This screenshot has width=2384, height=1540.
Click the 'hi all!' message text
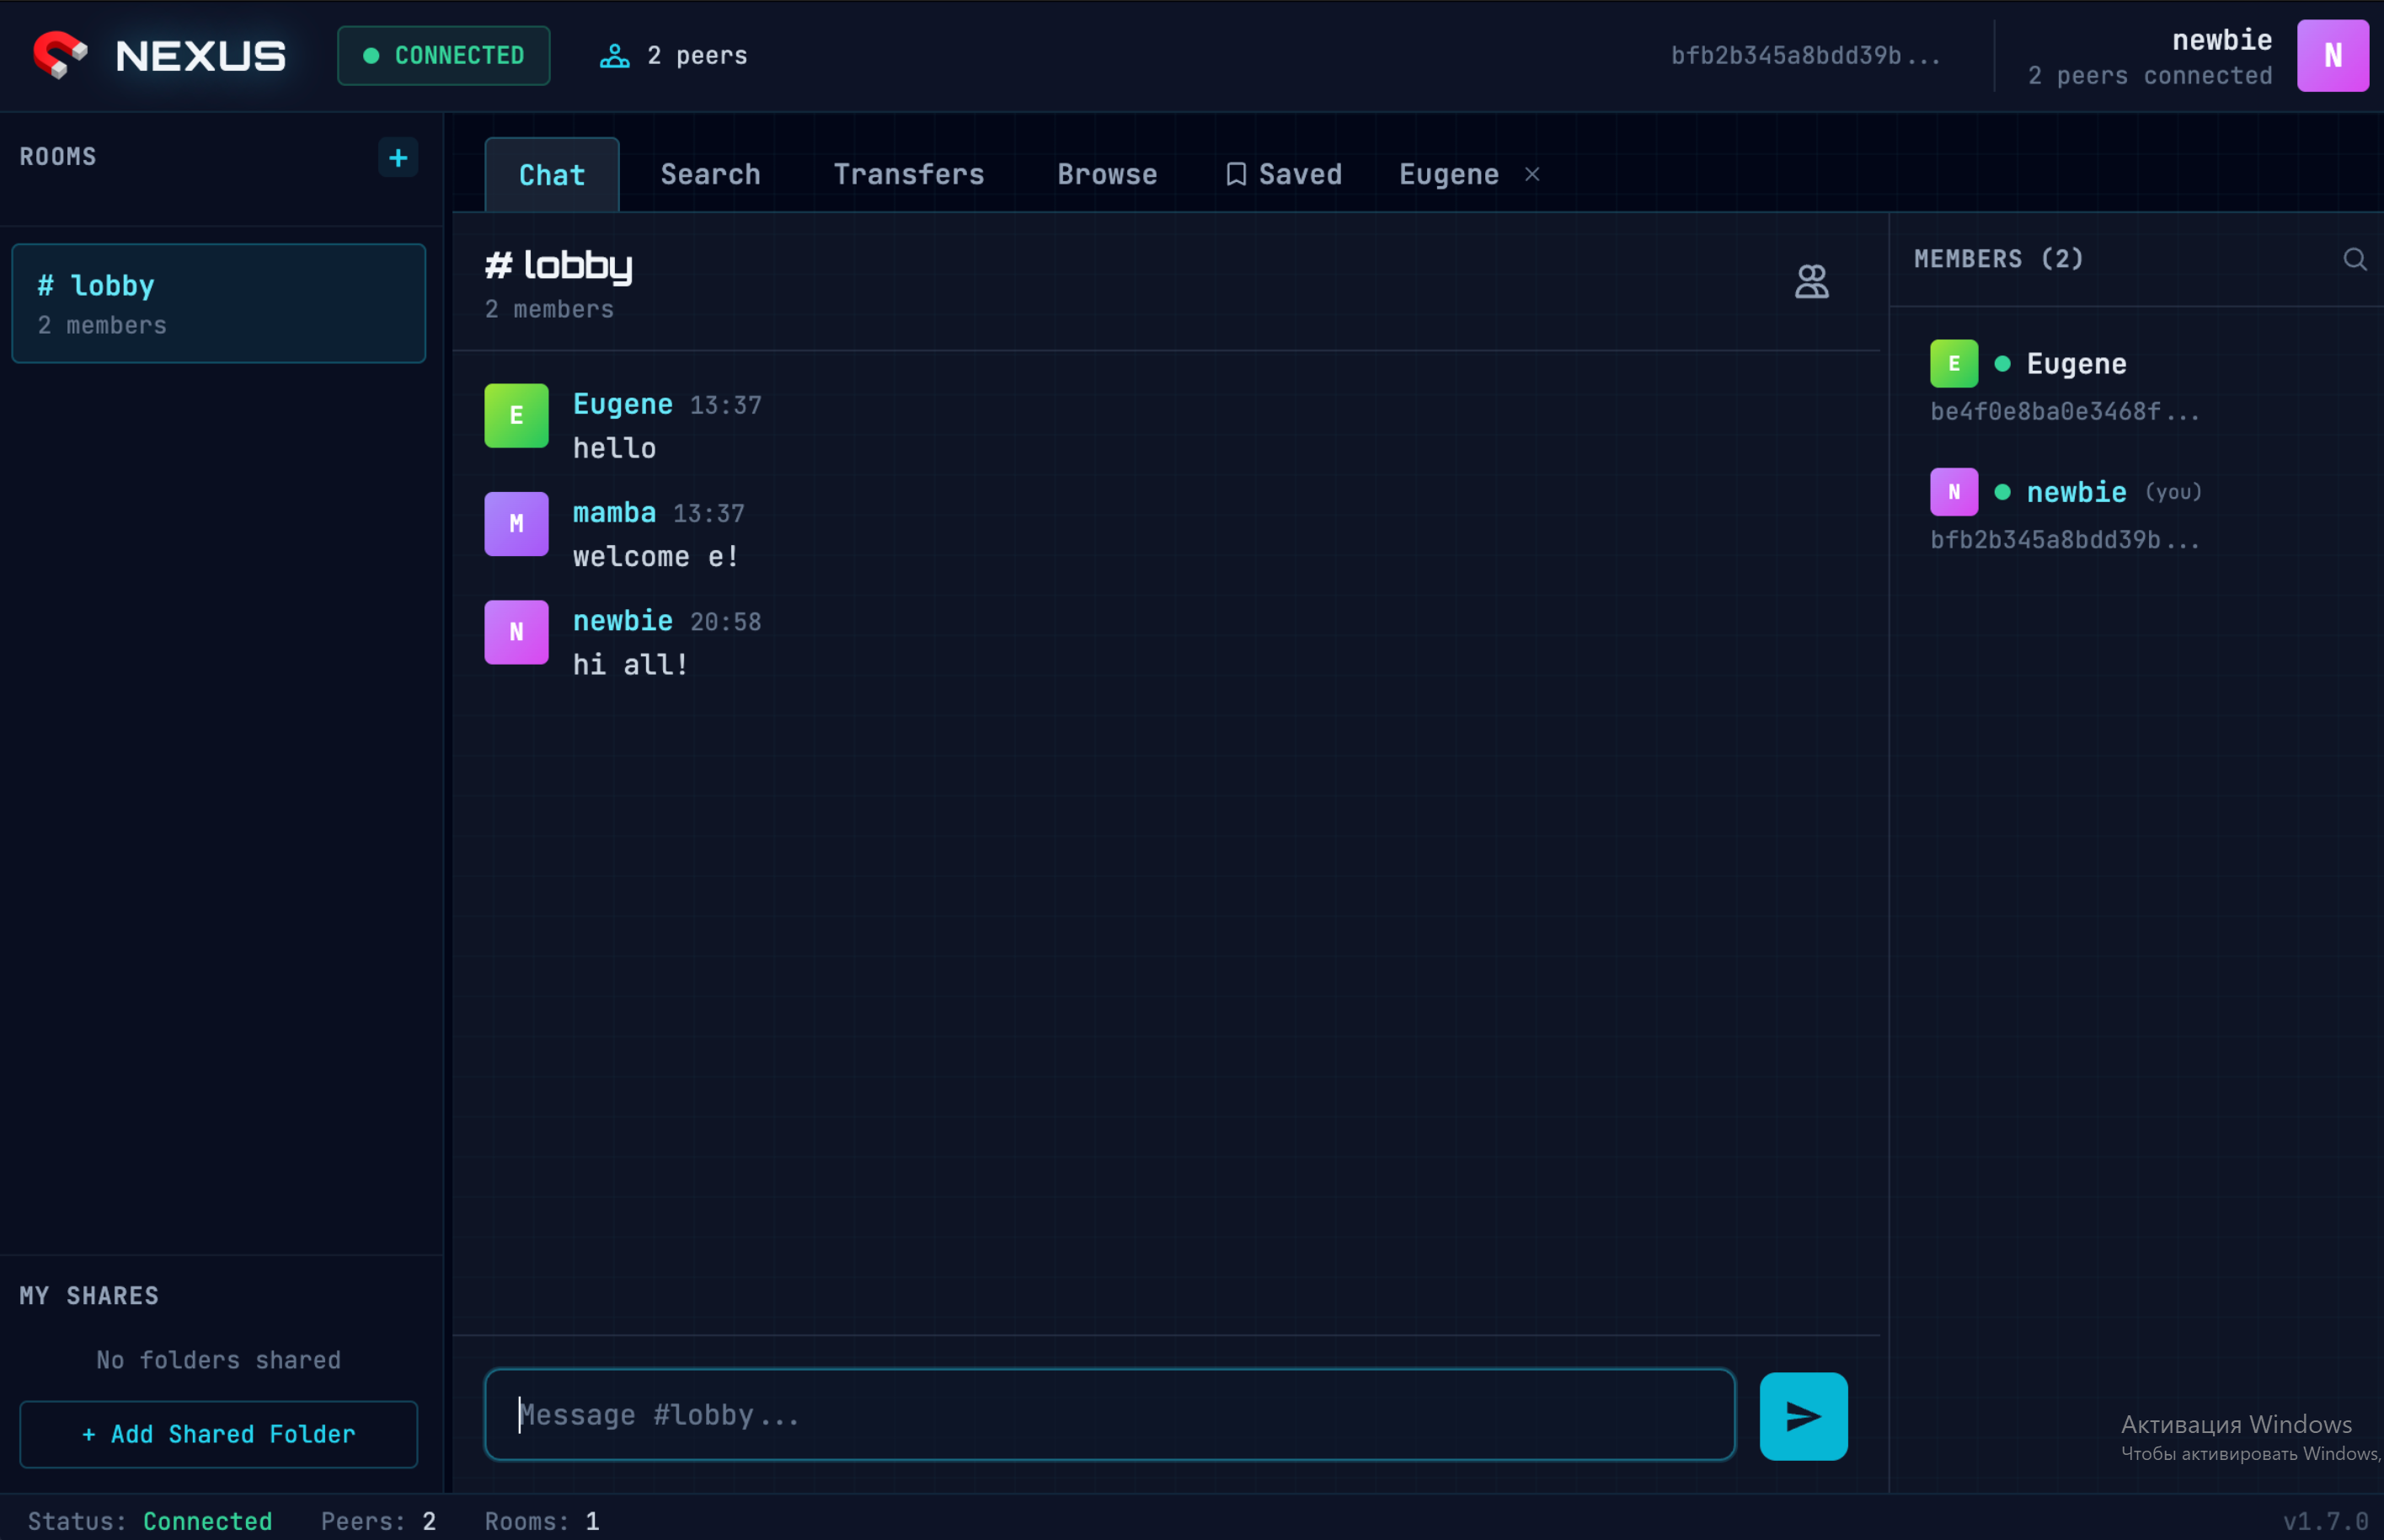630,665
